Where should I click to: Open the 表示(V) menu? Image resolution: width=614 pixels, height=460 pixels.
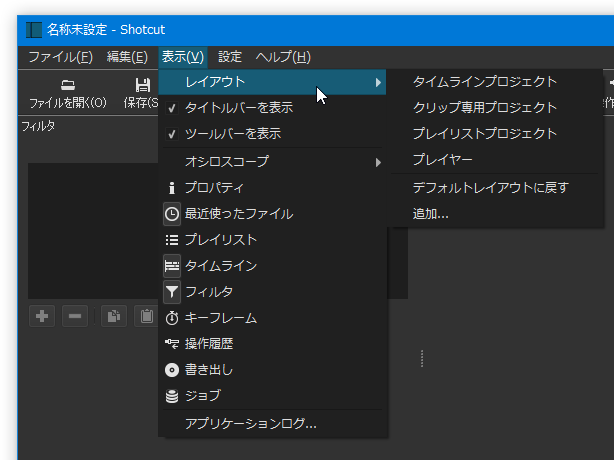(x=183, y=57)
